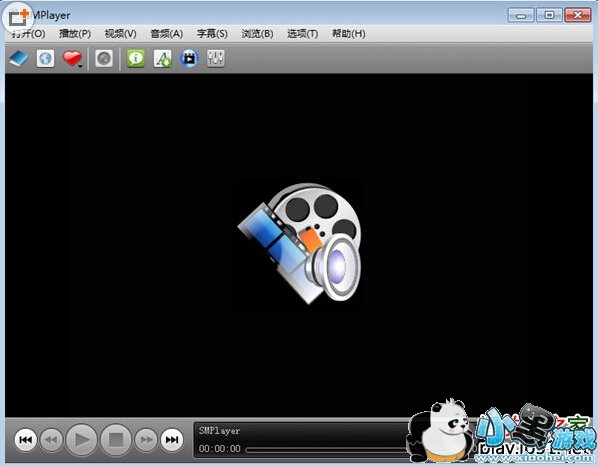Open the blue film clapper icon
Viewport: 598px width, 466px height.
(189, 59)
